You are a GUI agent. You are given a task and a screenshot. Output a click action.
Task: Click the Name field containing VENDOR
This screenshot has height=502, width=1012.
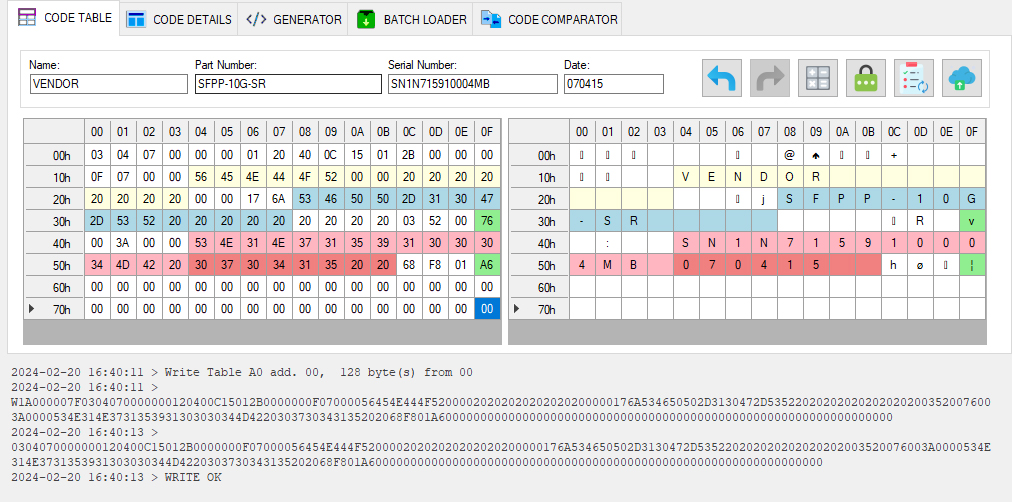point(108,84)
